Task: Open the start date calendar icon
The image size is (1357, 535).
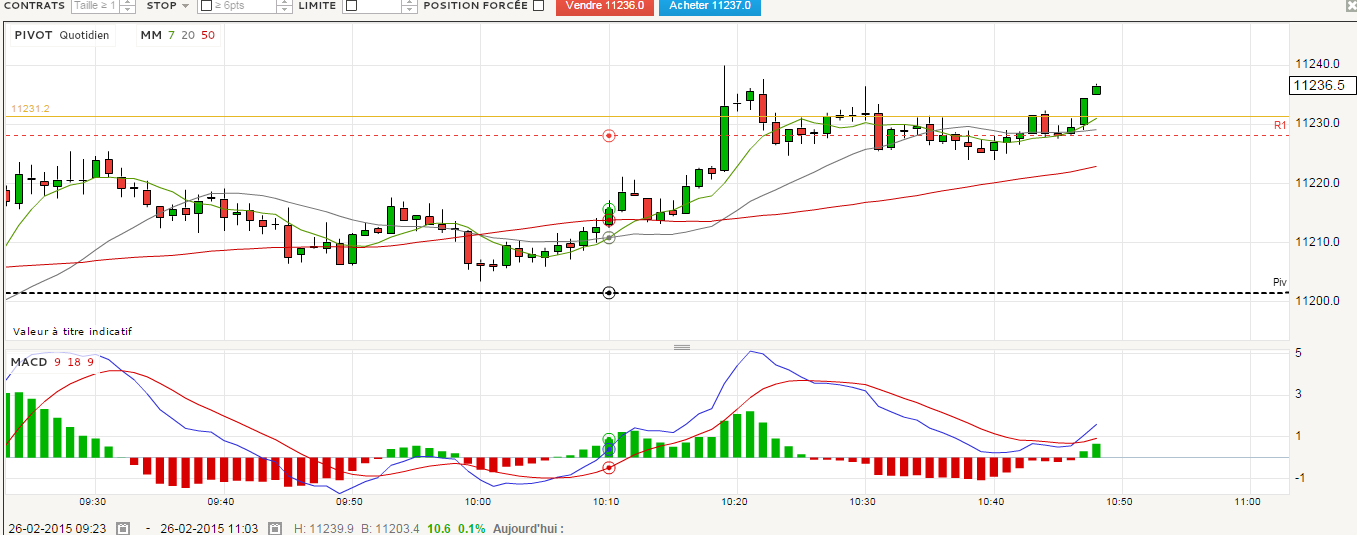Action: (123, 527)
